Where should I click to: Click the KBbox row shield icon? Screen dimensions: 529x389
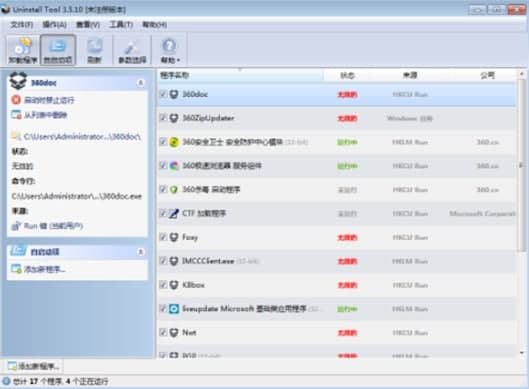coord(174,285)
